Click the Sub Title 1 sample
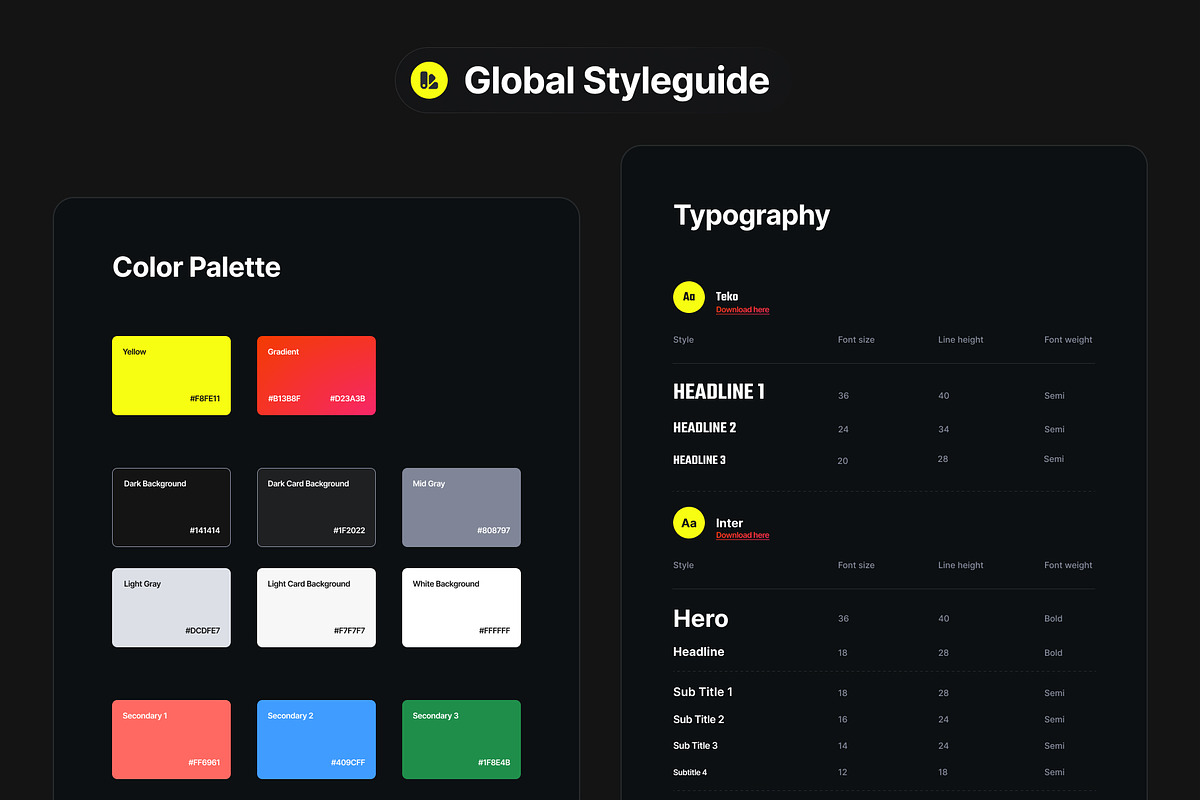Image resolution: width=1200 pixels, height=800 pixels. pos(703,692)
